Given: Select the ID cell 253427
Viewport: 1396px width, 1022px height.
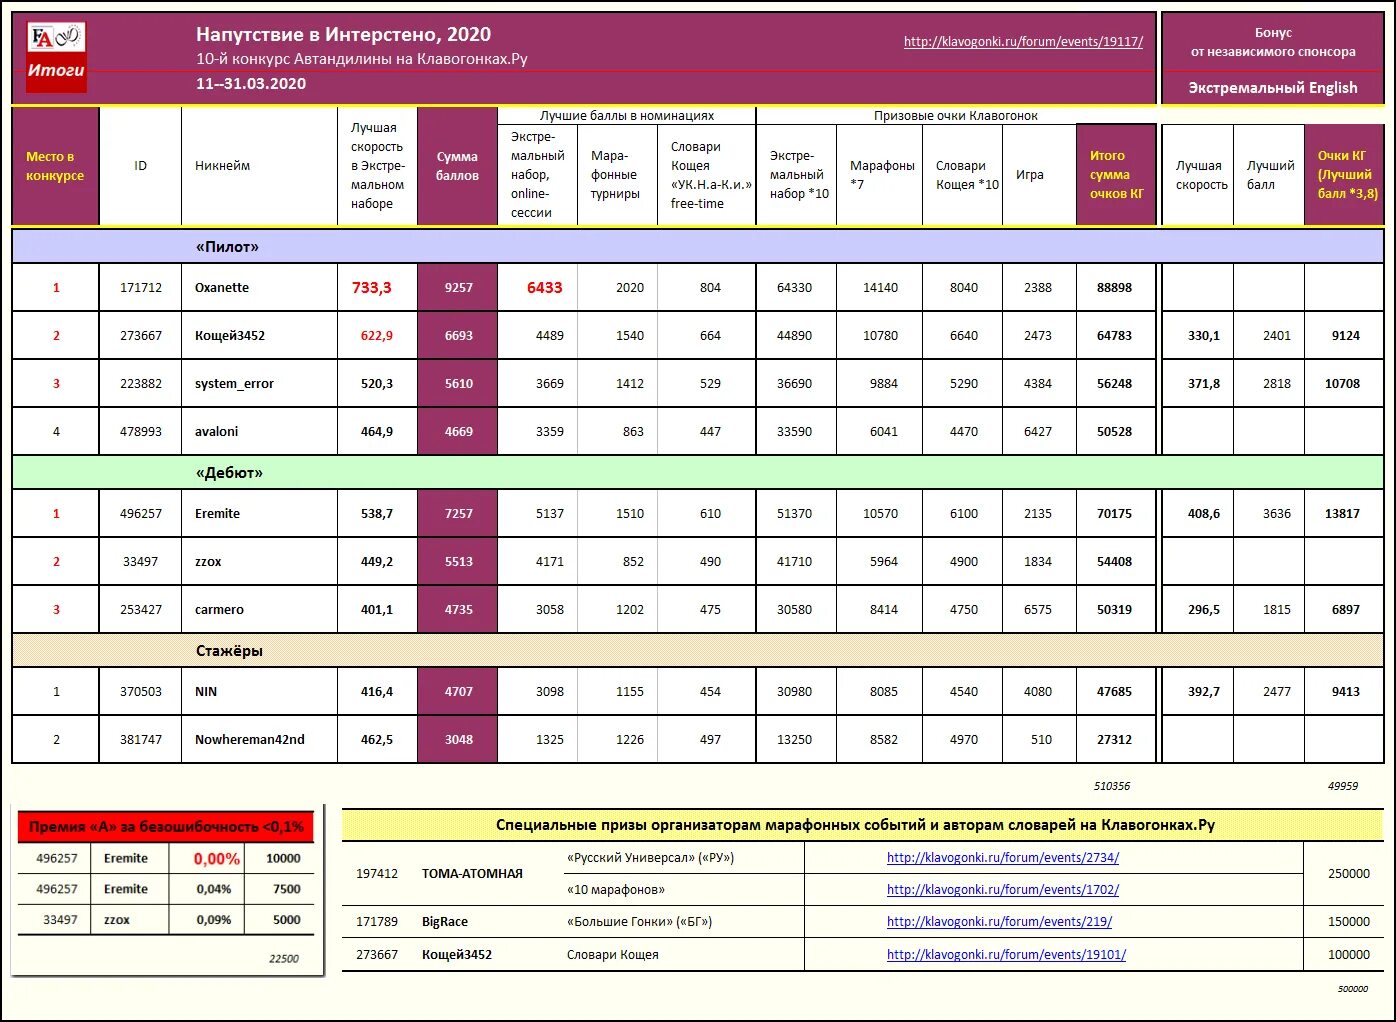Looking at the screenshot, I should pos(141,610).
